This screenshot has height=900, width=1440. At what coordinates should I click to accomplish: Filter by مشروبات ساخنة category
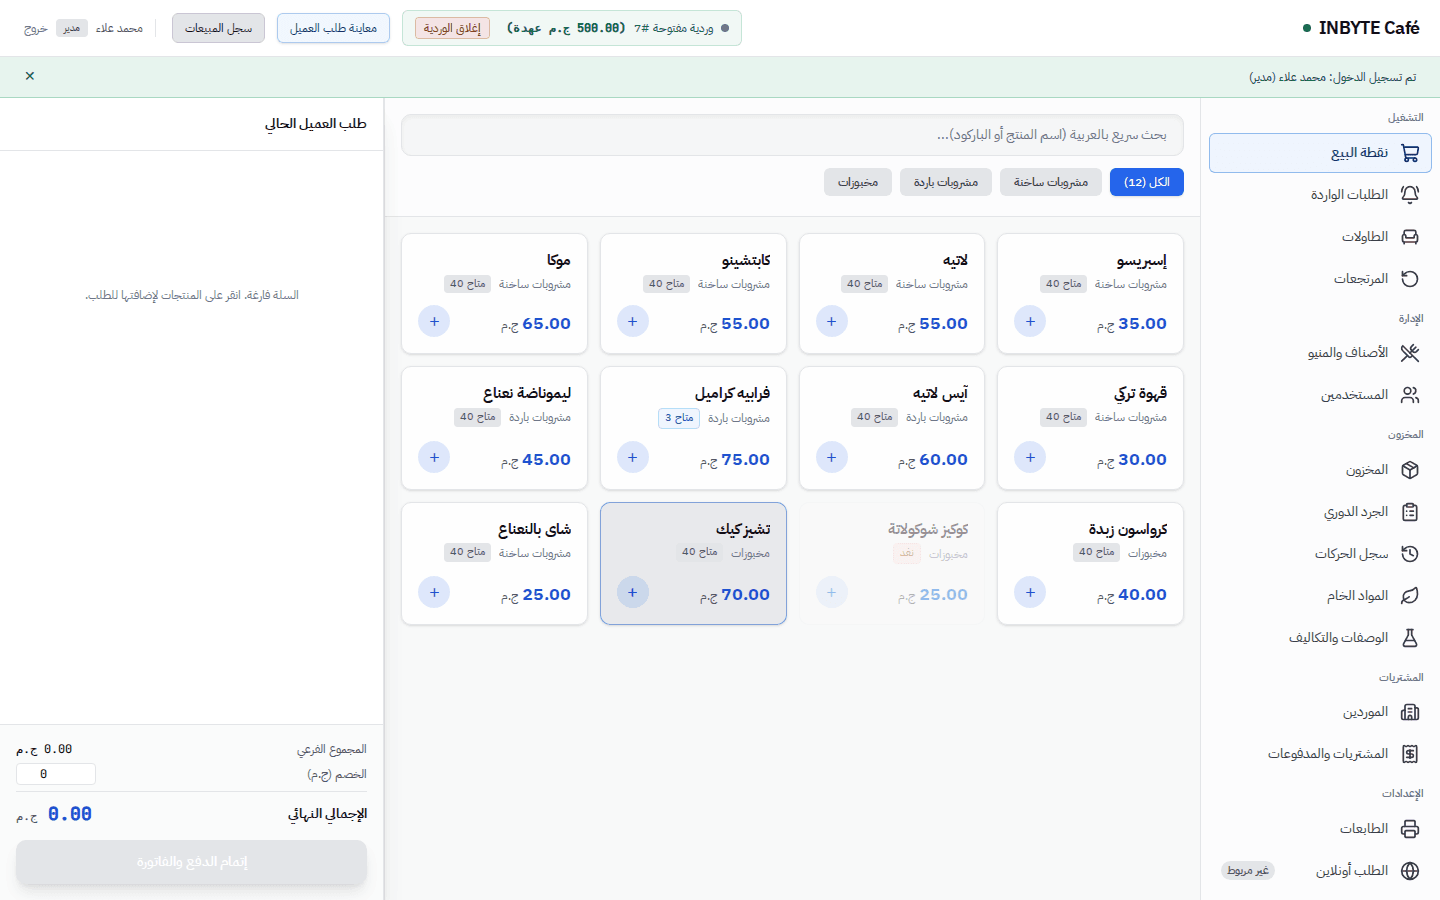[1051, 182]
